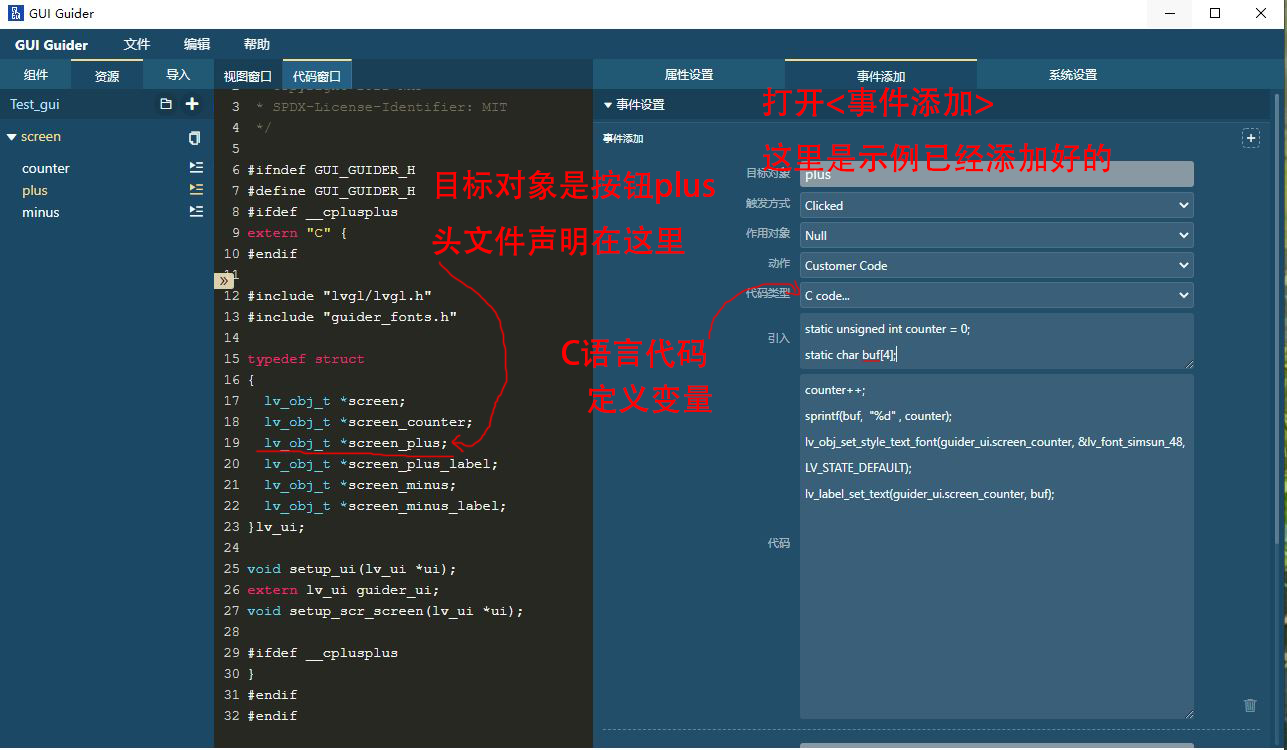Click the 目标对象 field containing plus

997,174
